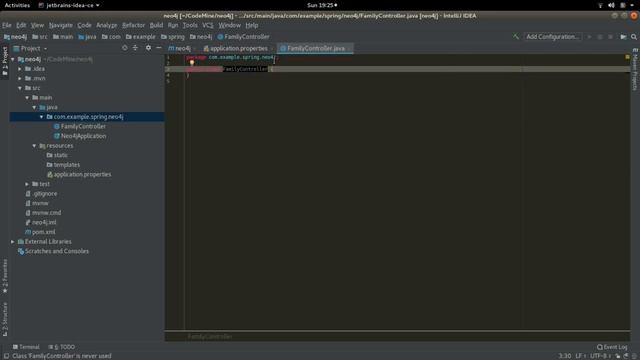Open network icon in top bar

pyautogui.click(x=600, y=5)
